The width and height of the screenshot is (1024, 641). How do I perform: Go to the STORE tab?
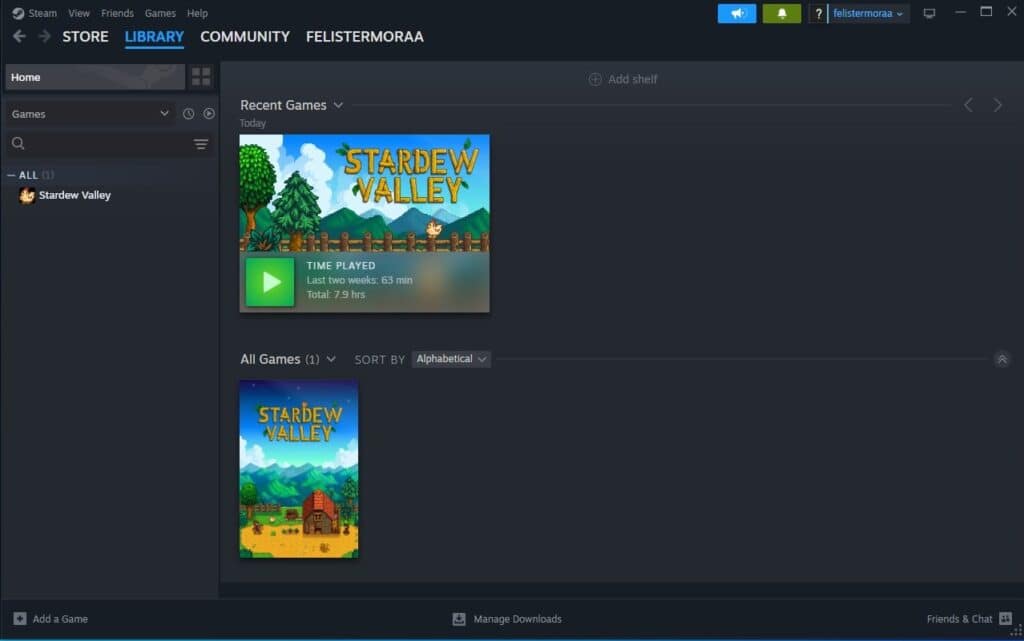(x=85, y=36)
